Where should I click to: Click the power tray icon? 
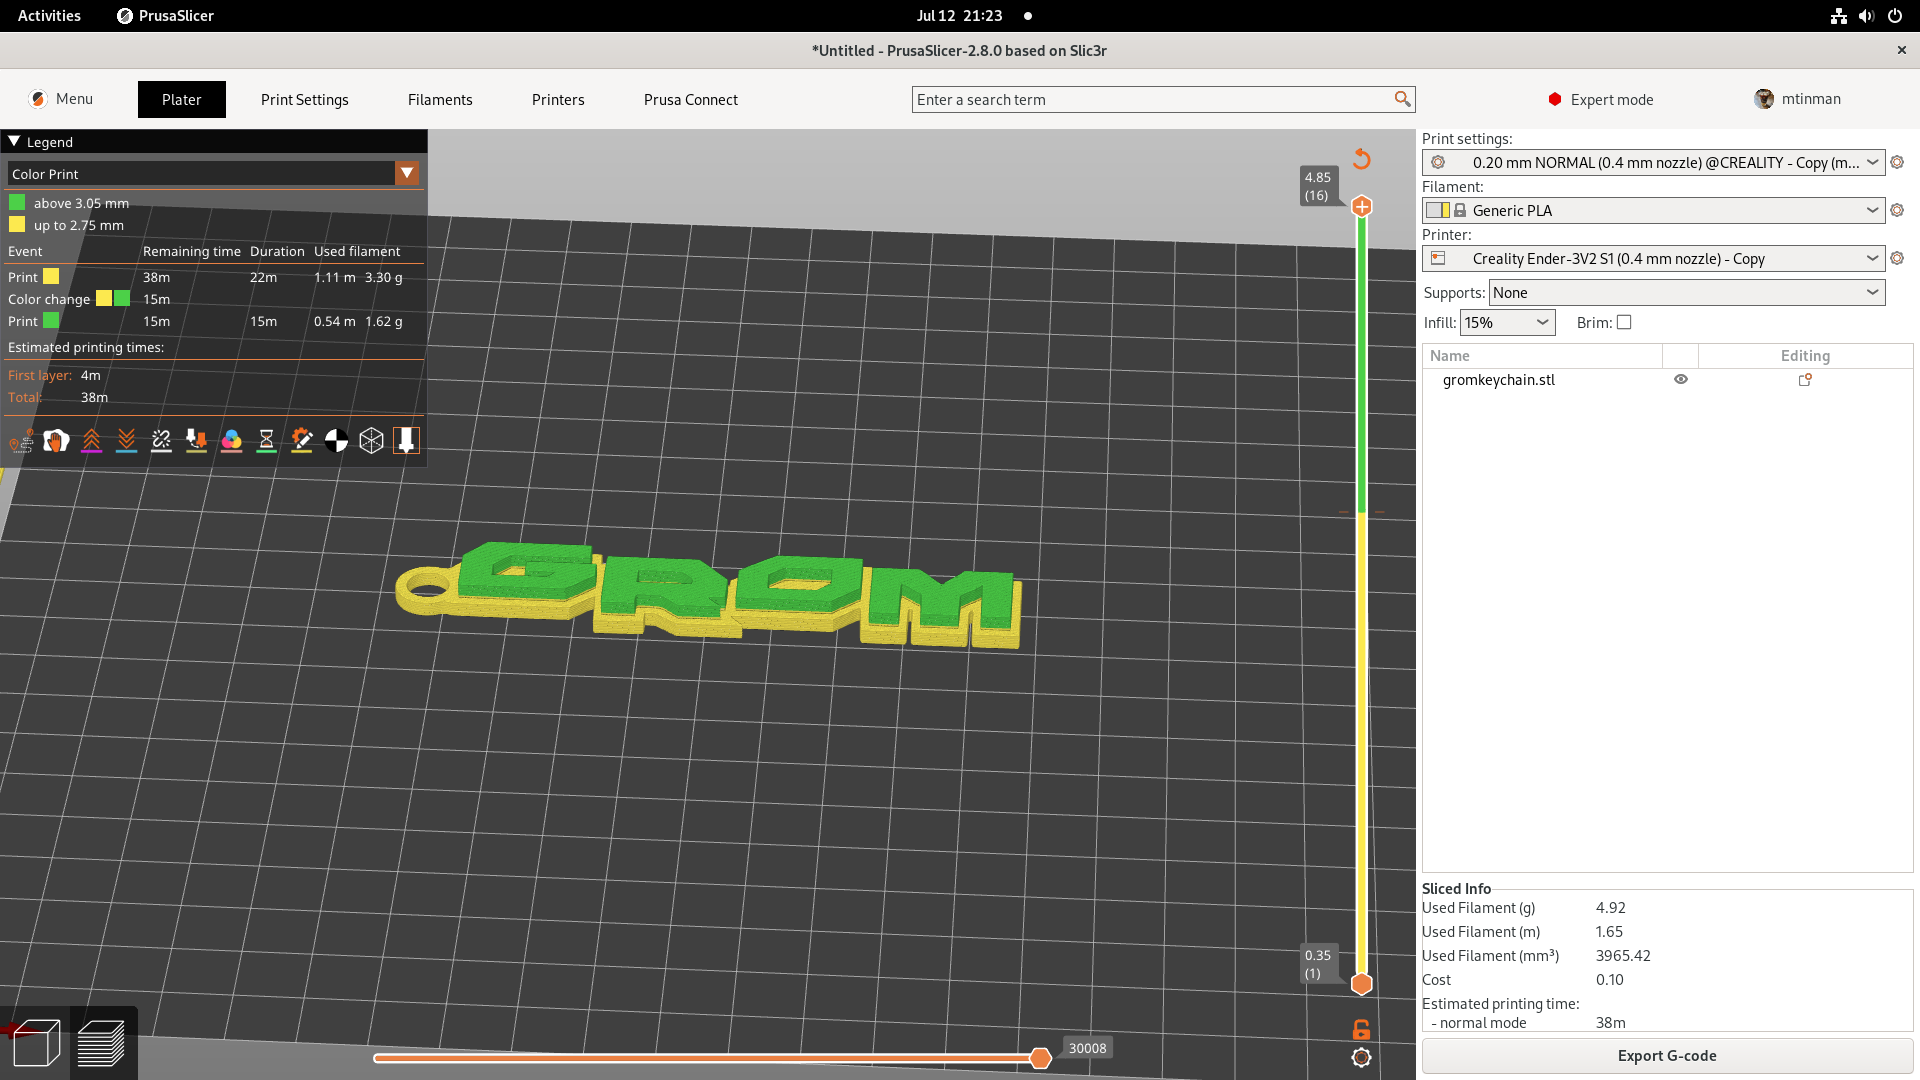tap(1894, 16)
